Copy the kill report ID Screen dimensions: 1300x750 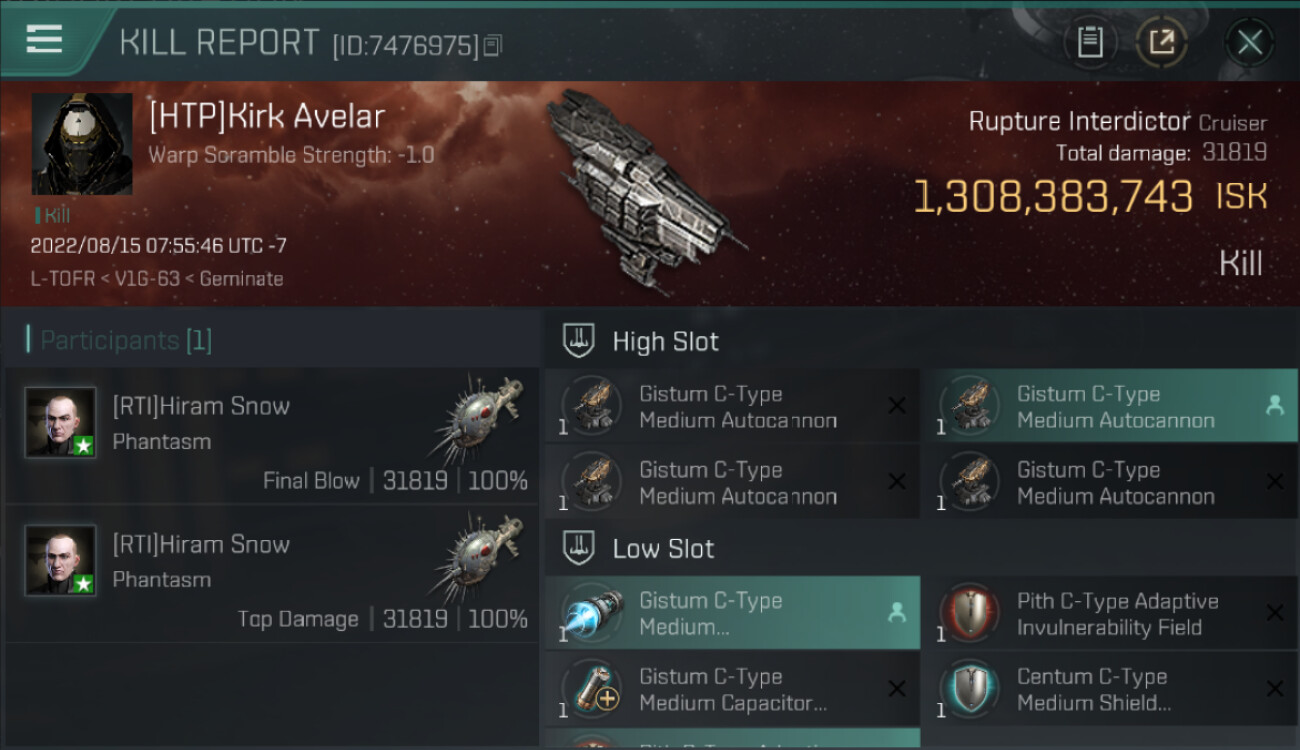tap(492, 45)
